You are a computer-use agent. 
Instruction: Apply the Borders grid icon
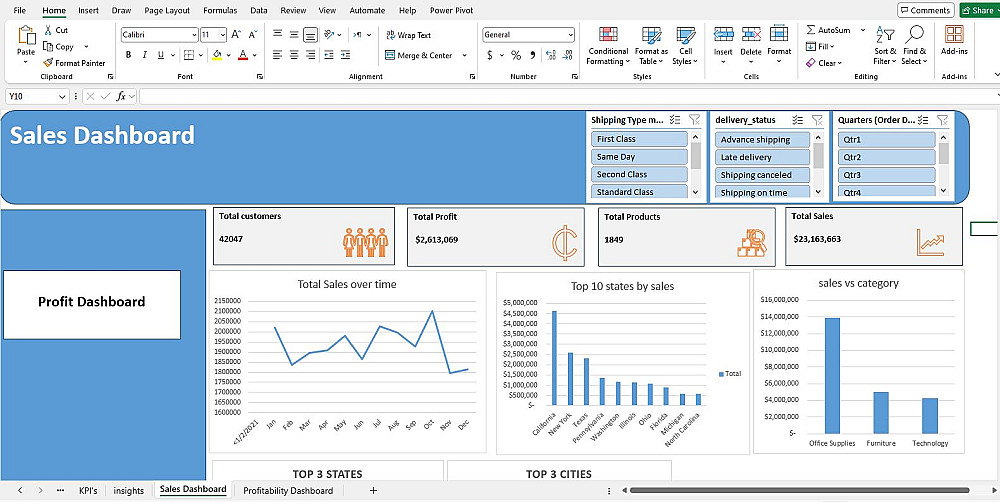click(x=189, y=55)
